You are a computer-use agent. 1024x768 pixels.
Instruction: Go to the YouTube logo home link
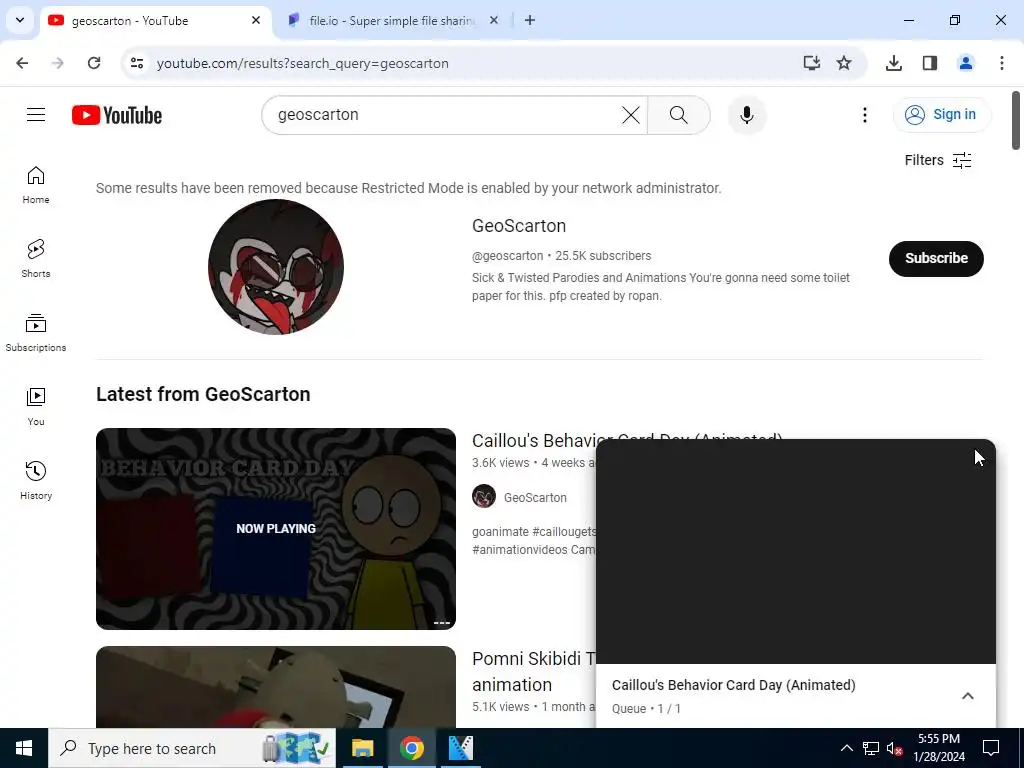click(x=117, y=115)
